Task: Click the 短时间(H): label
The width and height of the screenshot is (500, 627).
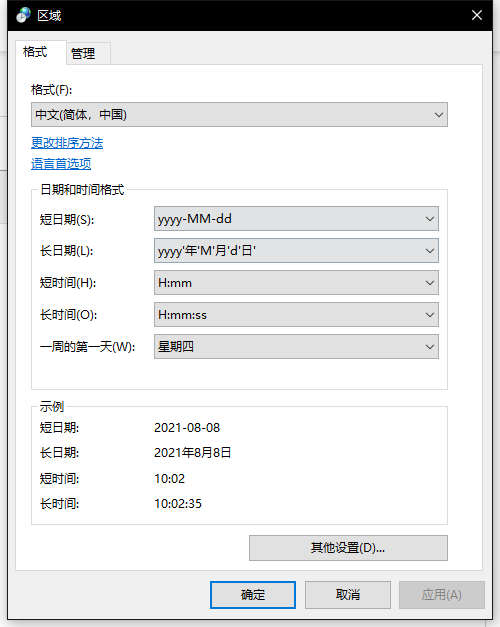Action: (68, 283)
